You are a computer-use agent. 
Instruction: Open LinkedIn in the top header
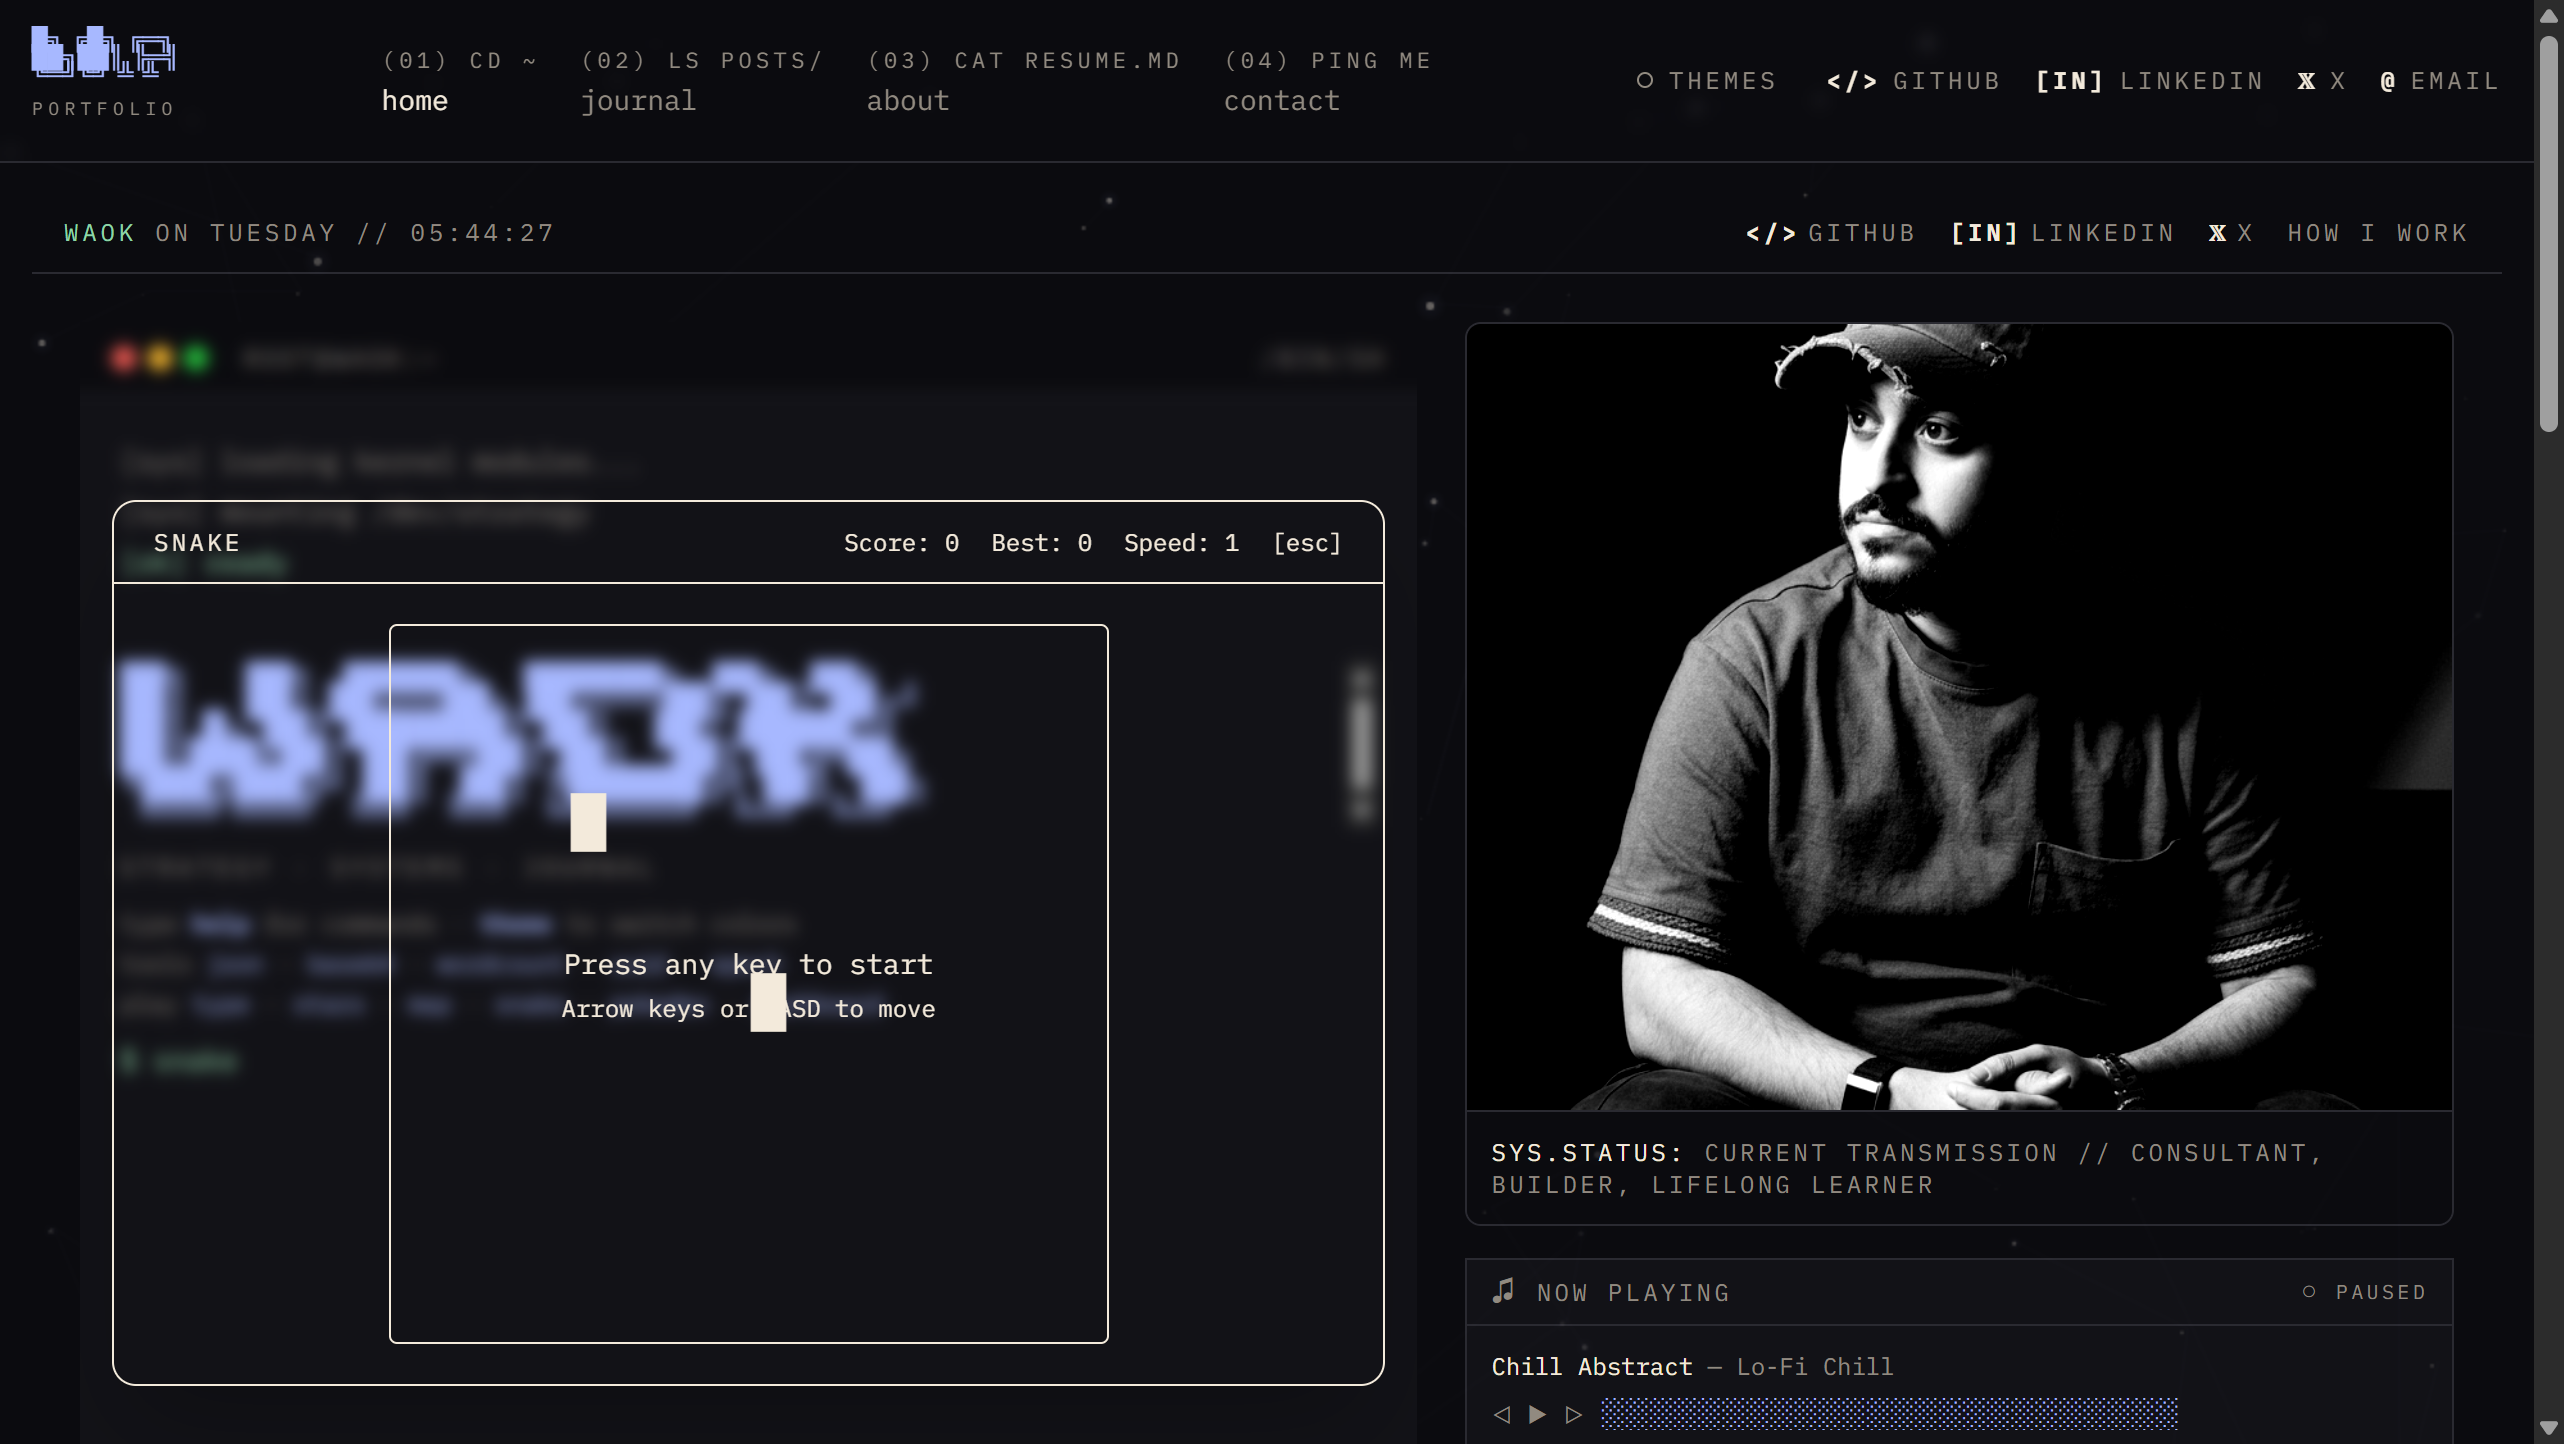[x=2149, y=81]
